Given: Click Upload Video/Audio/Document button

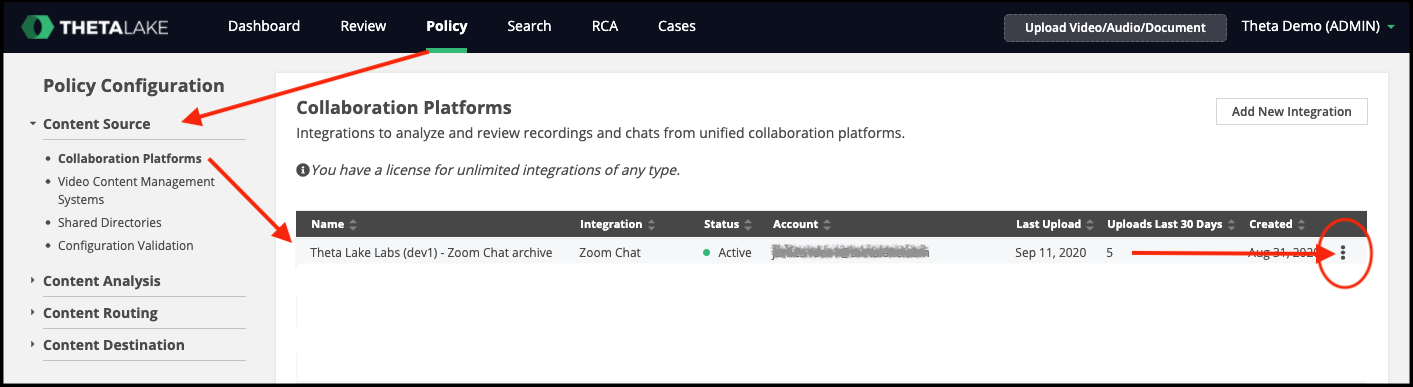Looking at the screenshot, I should click(x=1115, y=27).
